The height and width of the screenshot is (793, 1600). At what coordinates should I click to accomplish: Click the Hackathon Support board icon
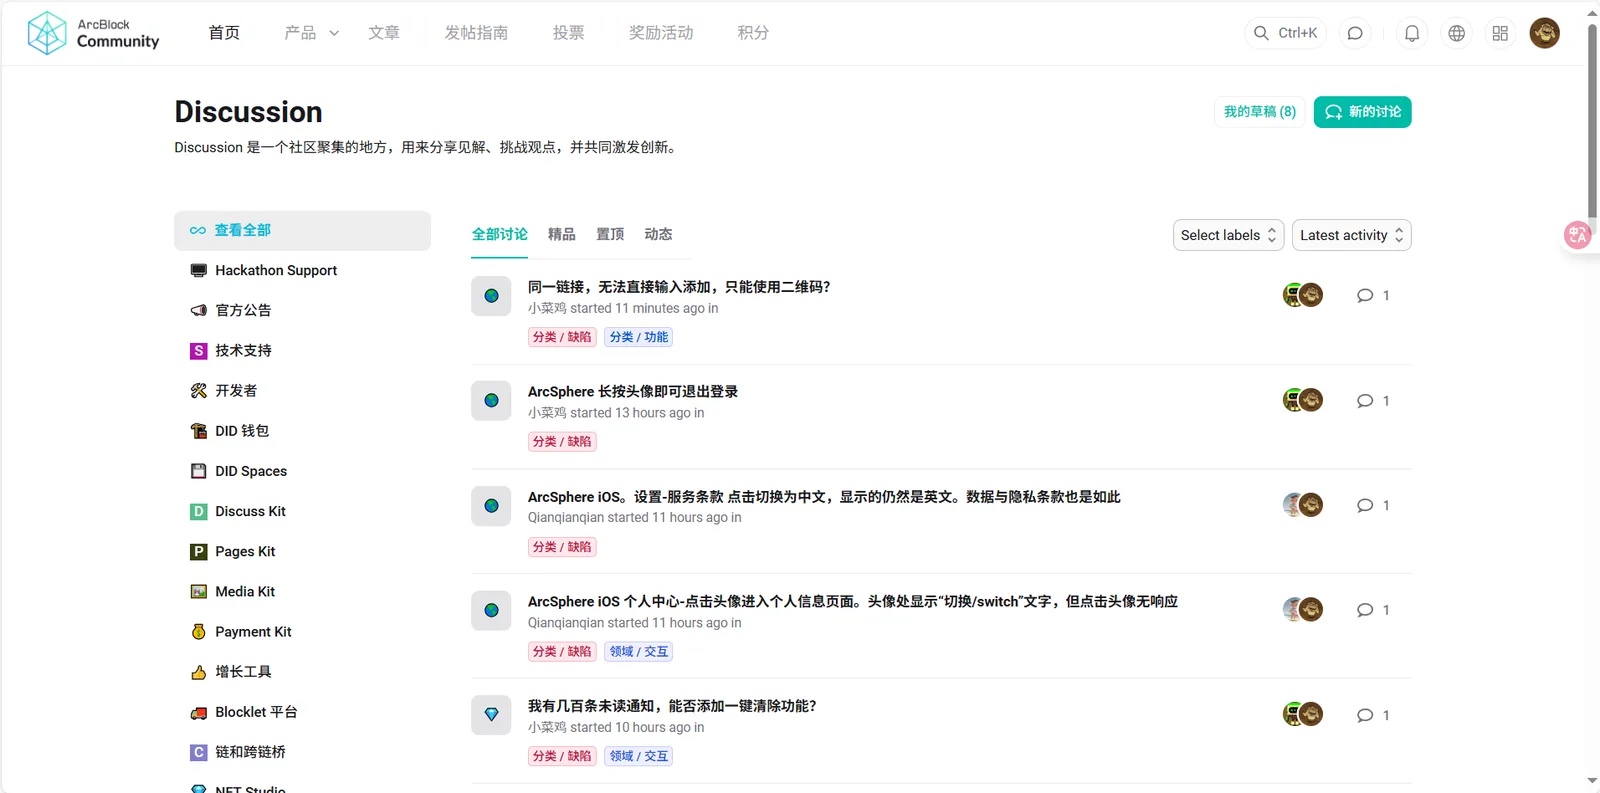(198, 270)
